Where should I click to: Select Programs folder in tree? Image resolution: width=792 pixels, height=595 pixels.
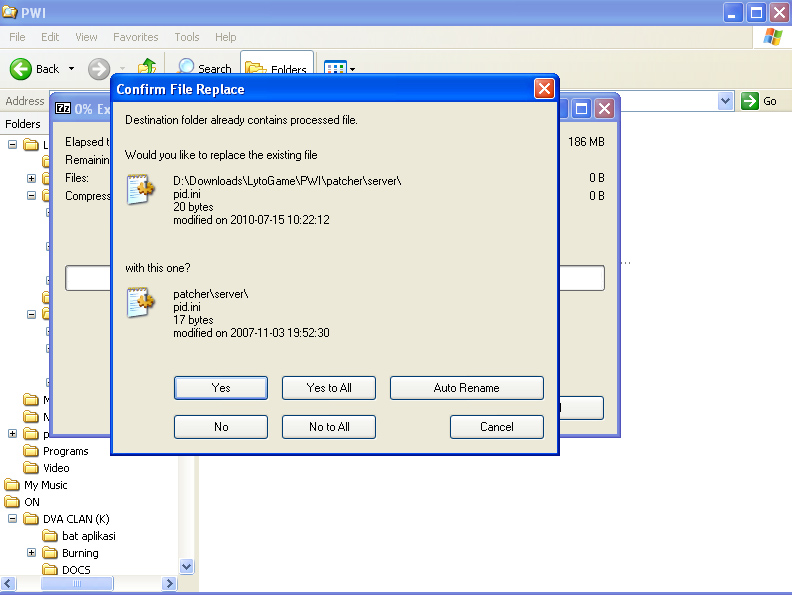tap(66, 451)
